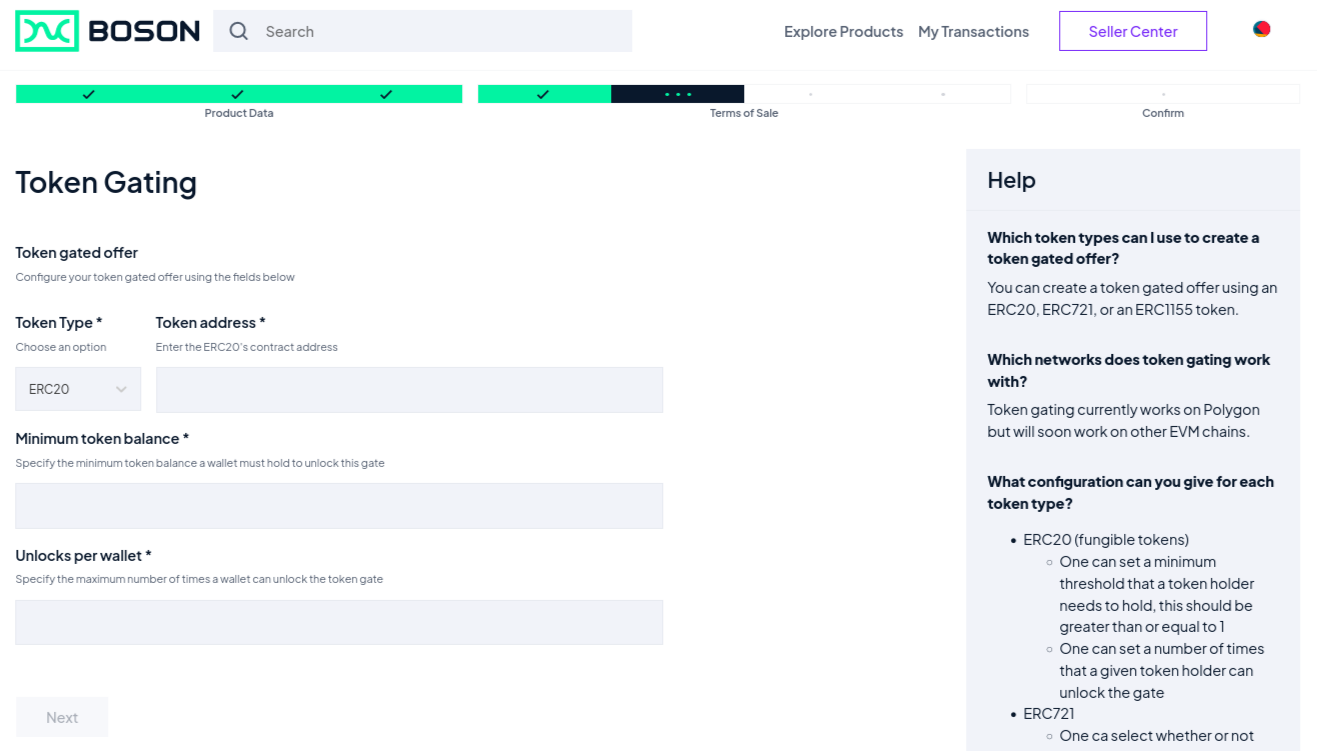
Task: Click the Confirm progress bar segment
Action: click(1163, 93)
